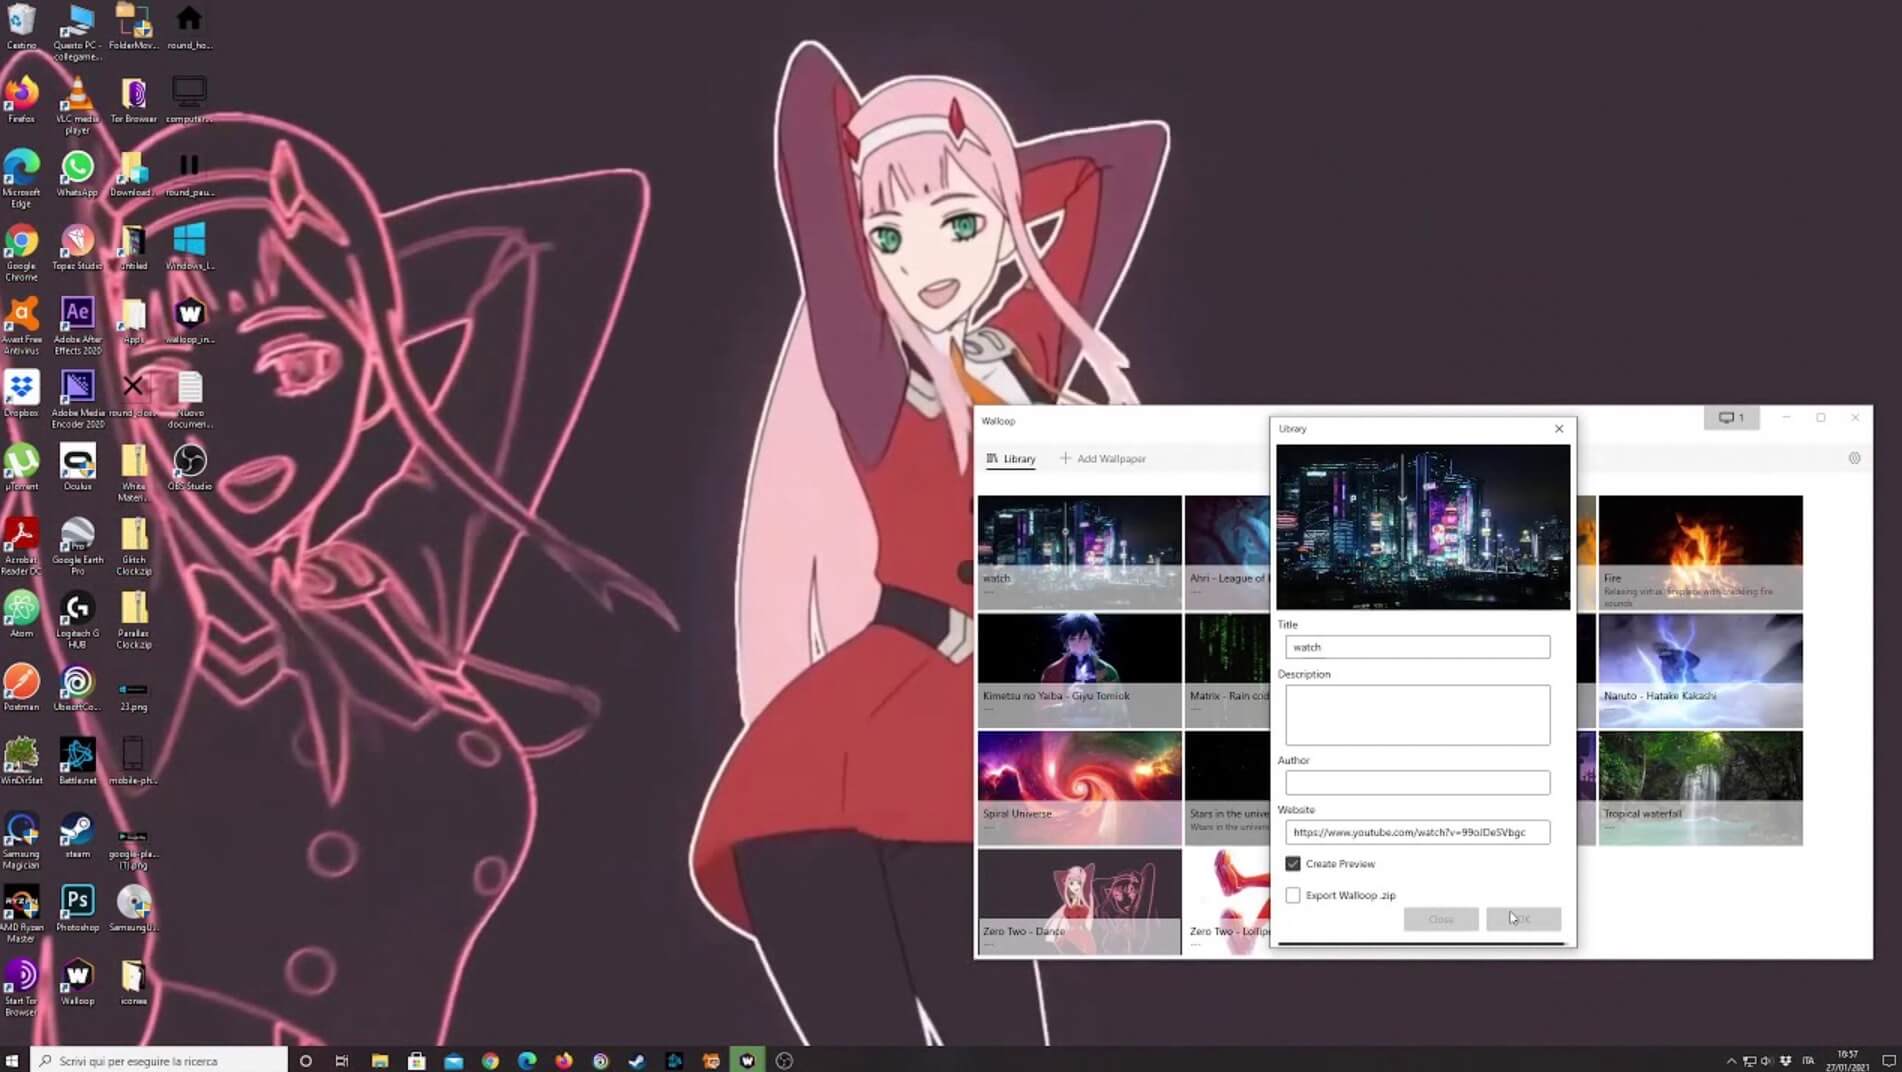Focus the Website URL field
This screenshot has height=1072, width=1902.
click(1417, 832)
